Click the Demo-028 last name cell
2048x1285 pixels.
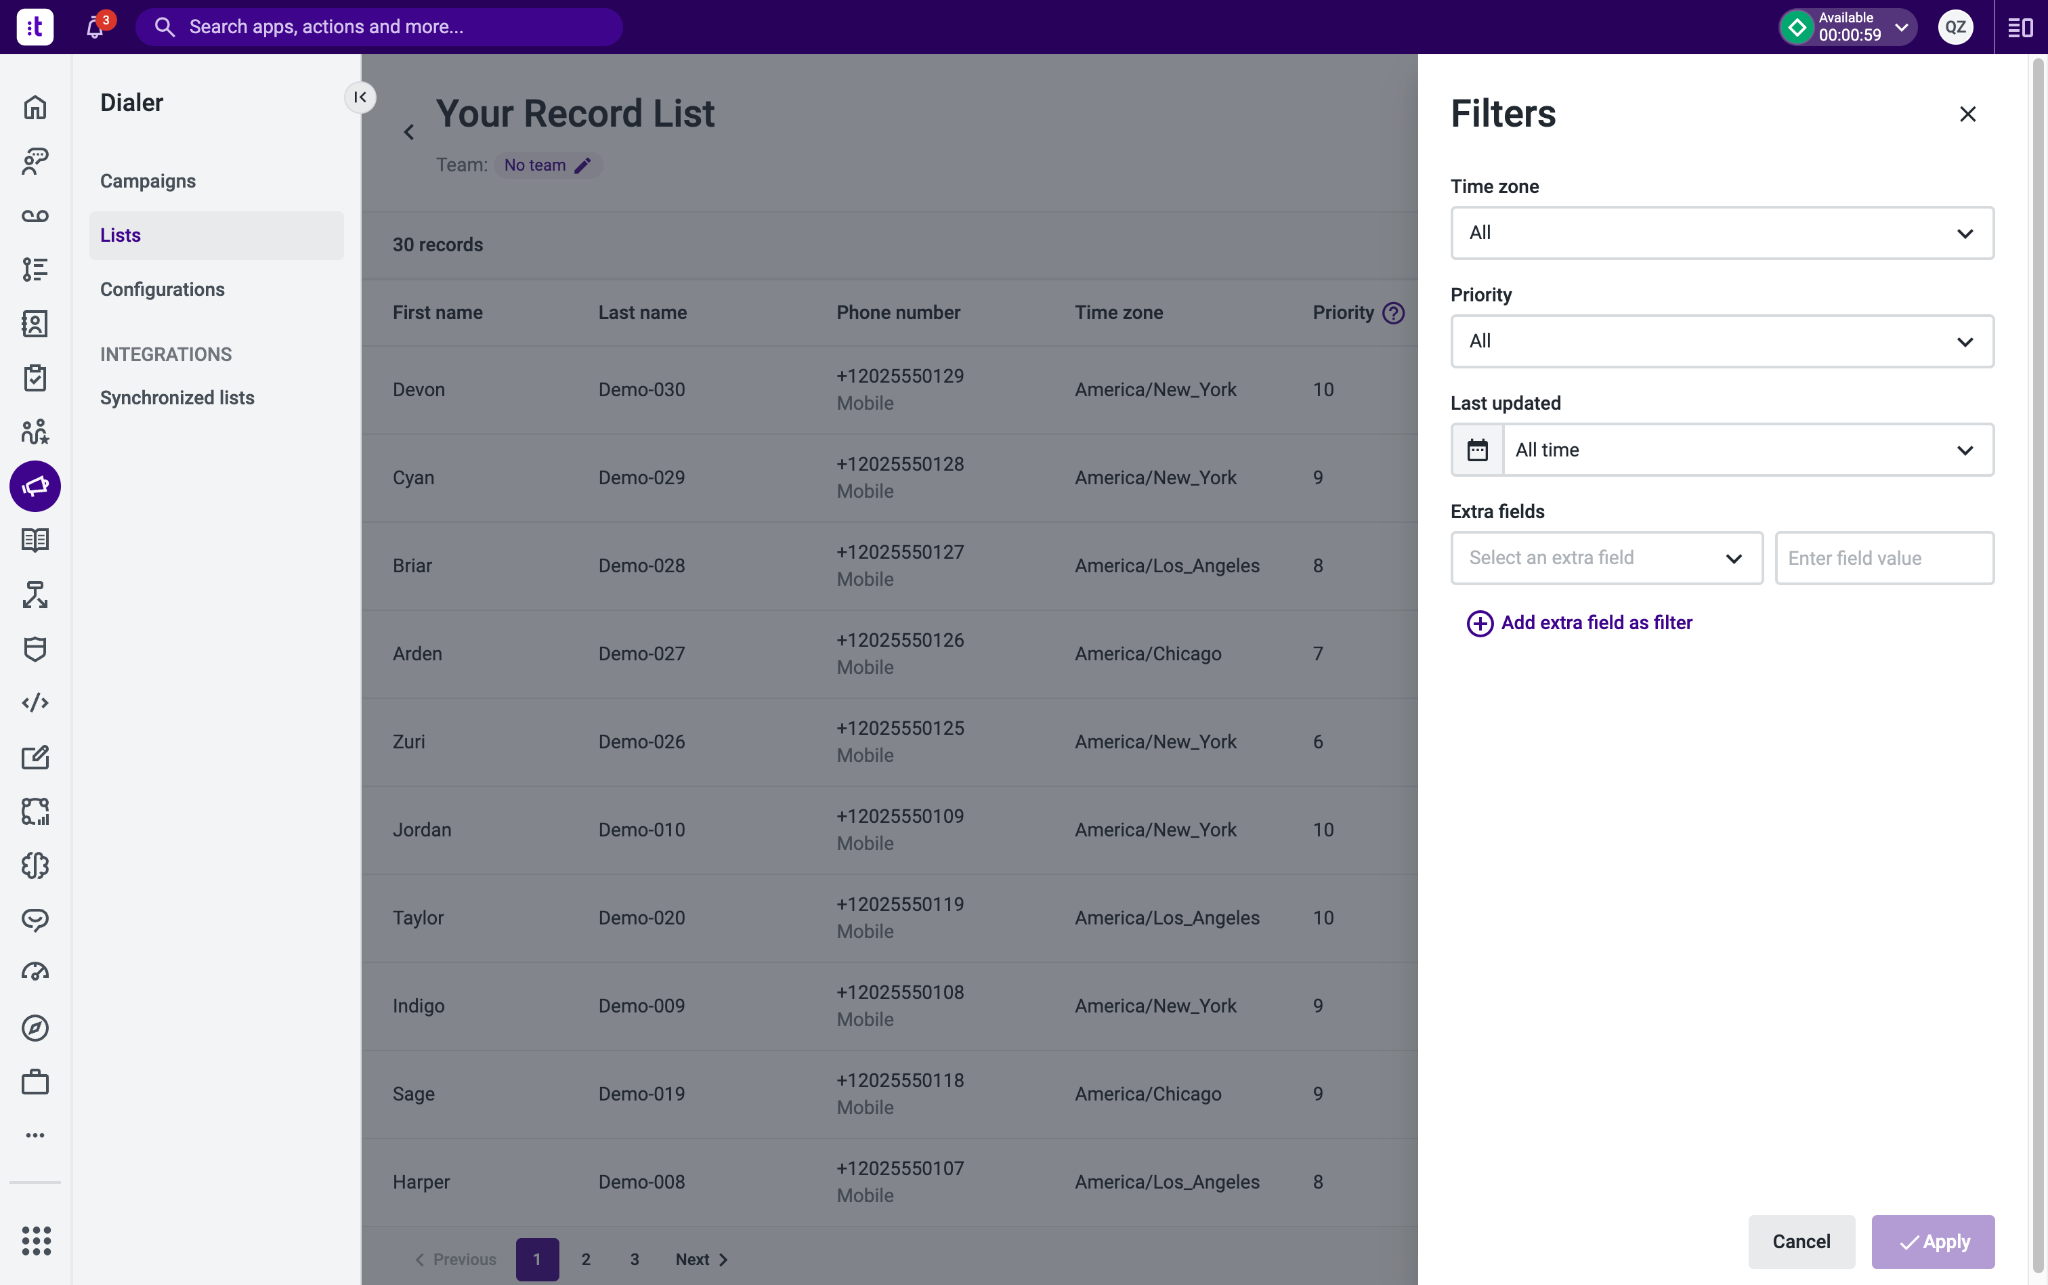click(x=641, y=566)
